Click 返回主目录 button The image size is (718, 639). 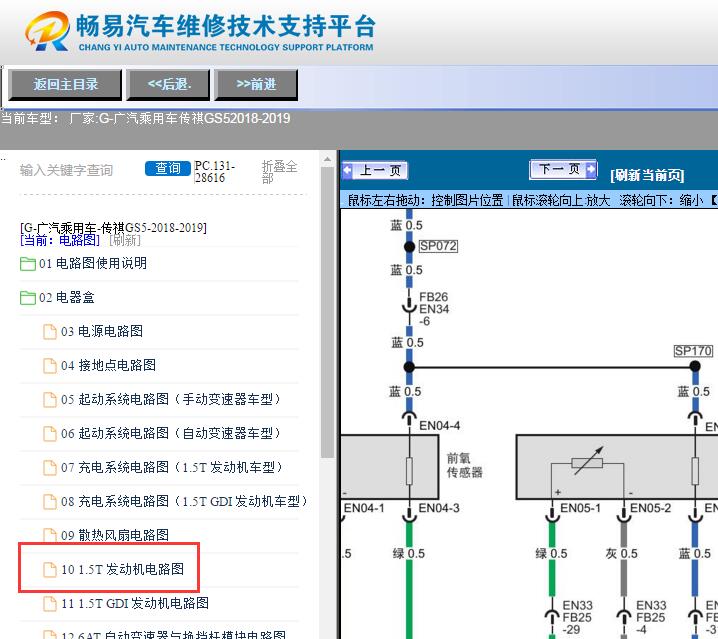point(65,85)
